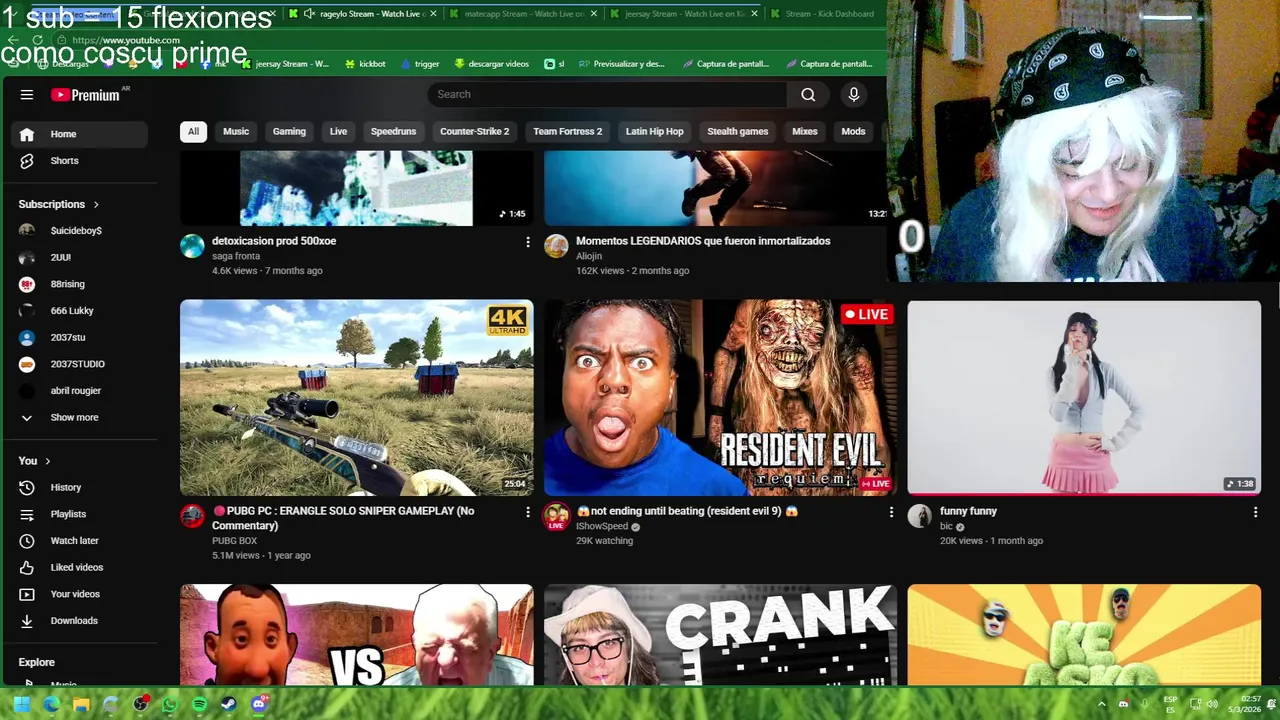Open WhatsApp from the taskbar
Screen dimensions: 1280x720
click(x=170, y=704)
